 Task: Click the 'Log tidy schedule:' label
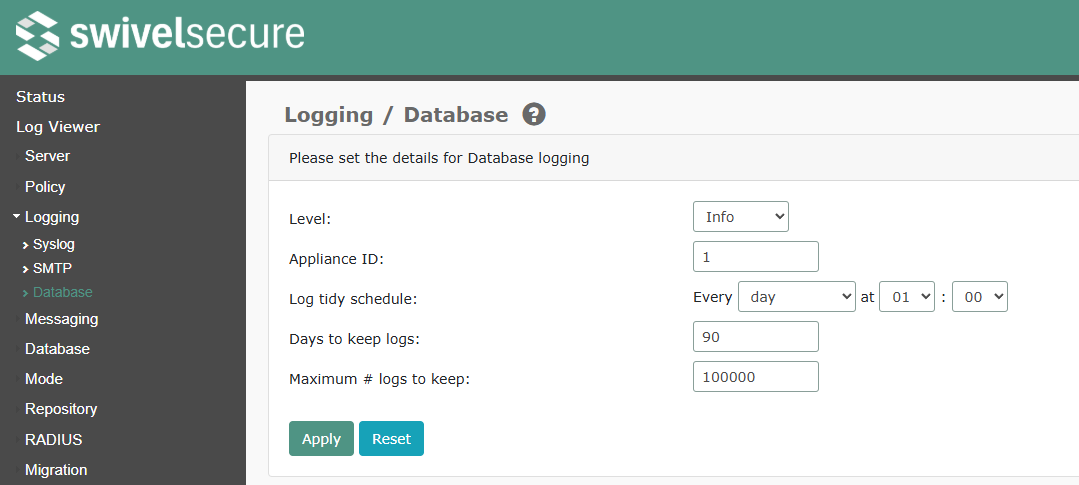(x=354, y=299)
